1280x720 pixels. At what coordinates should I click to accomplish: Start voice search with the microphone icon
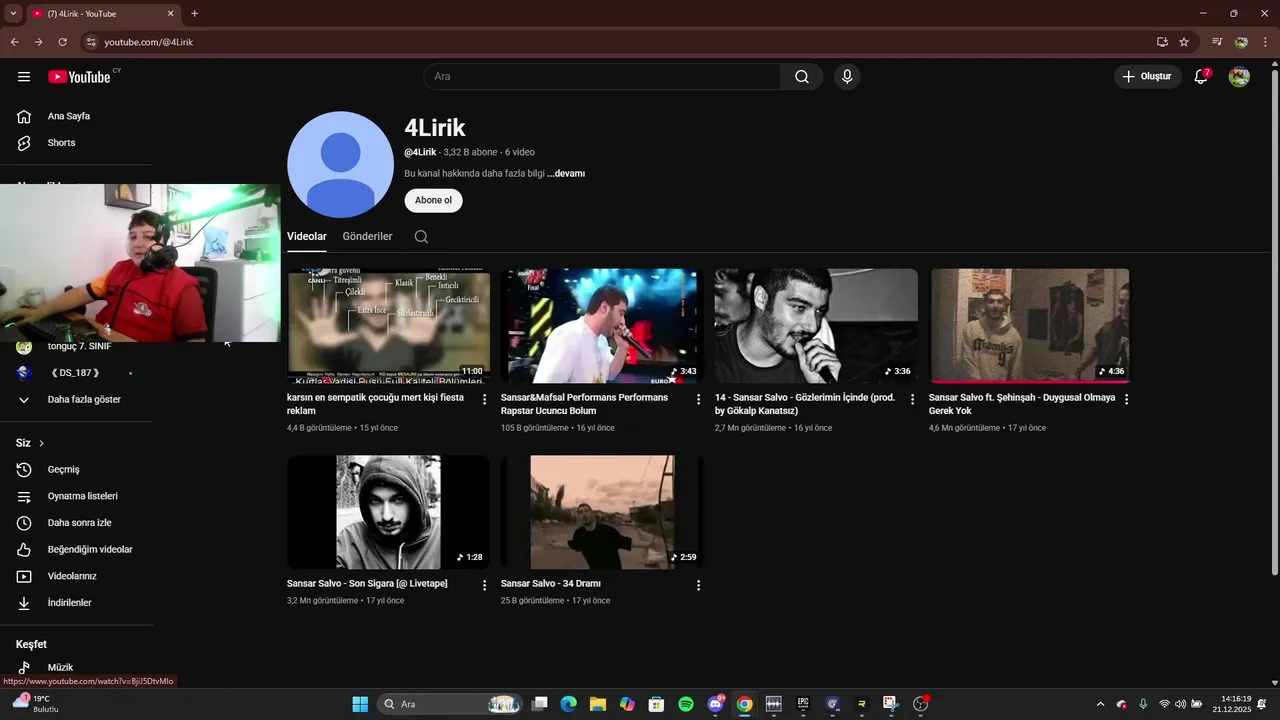pyautogui.click(x=847, y=77)
